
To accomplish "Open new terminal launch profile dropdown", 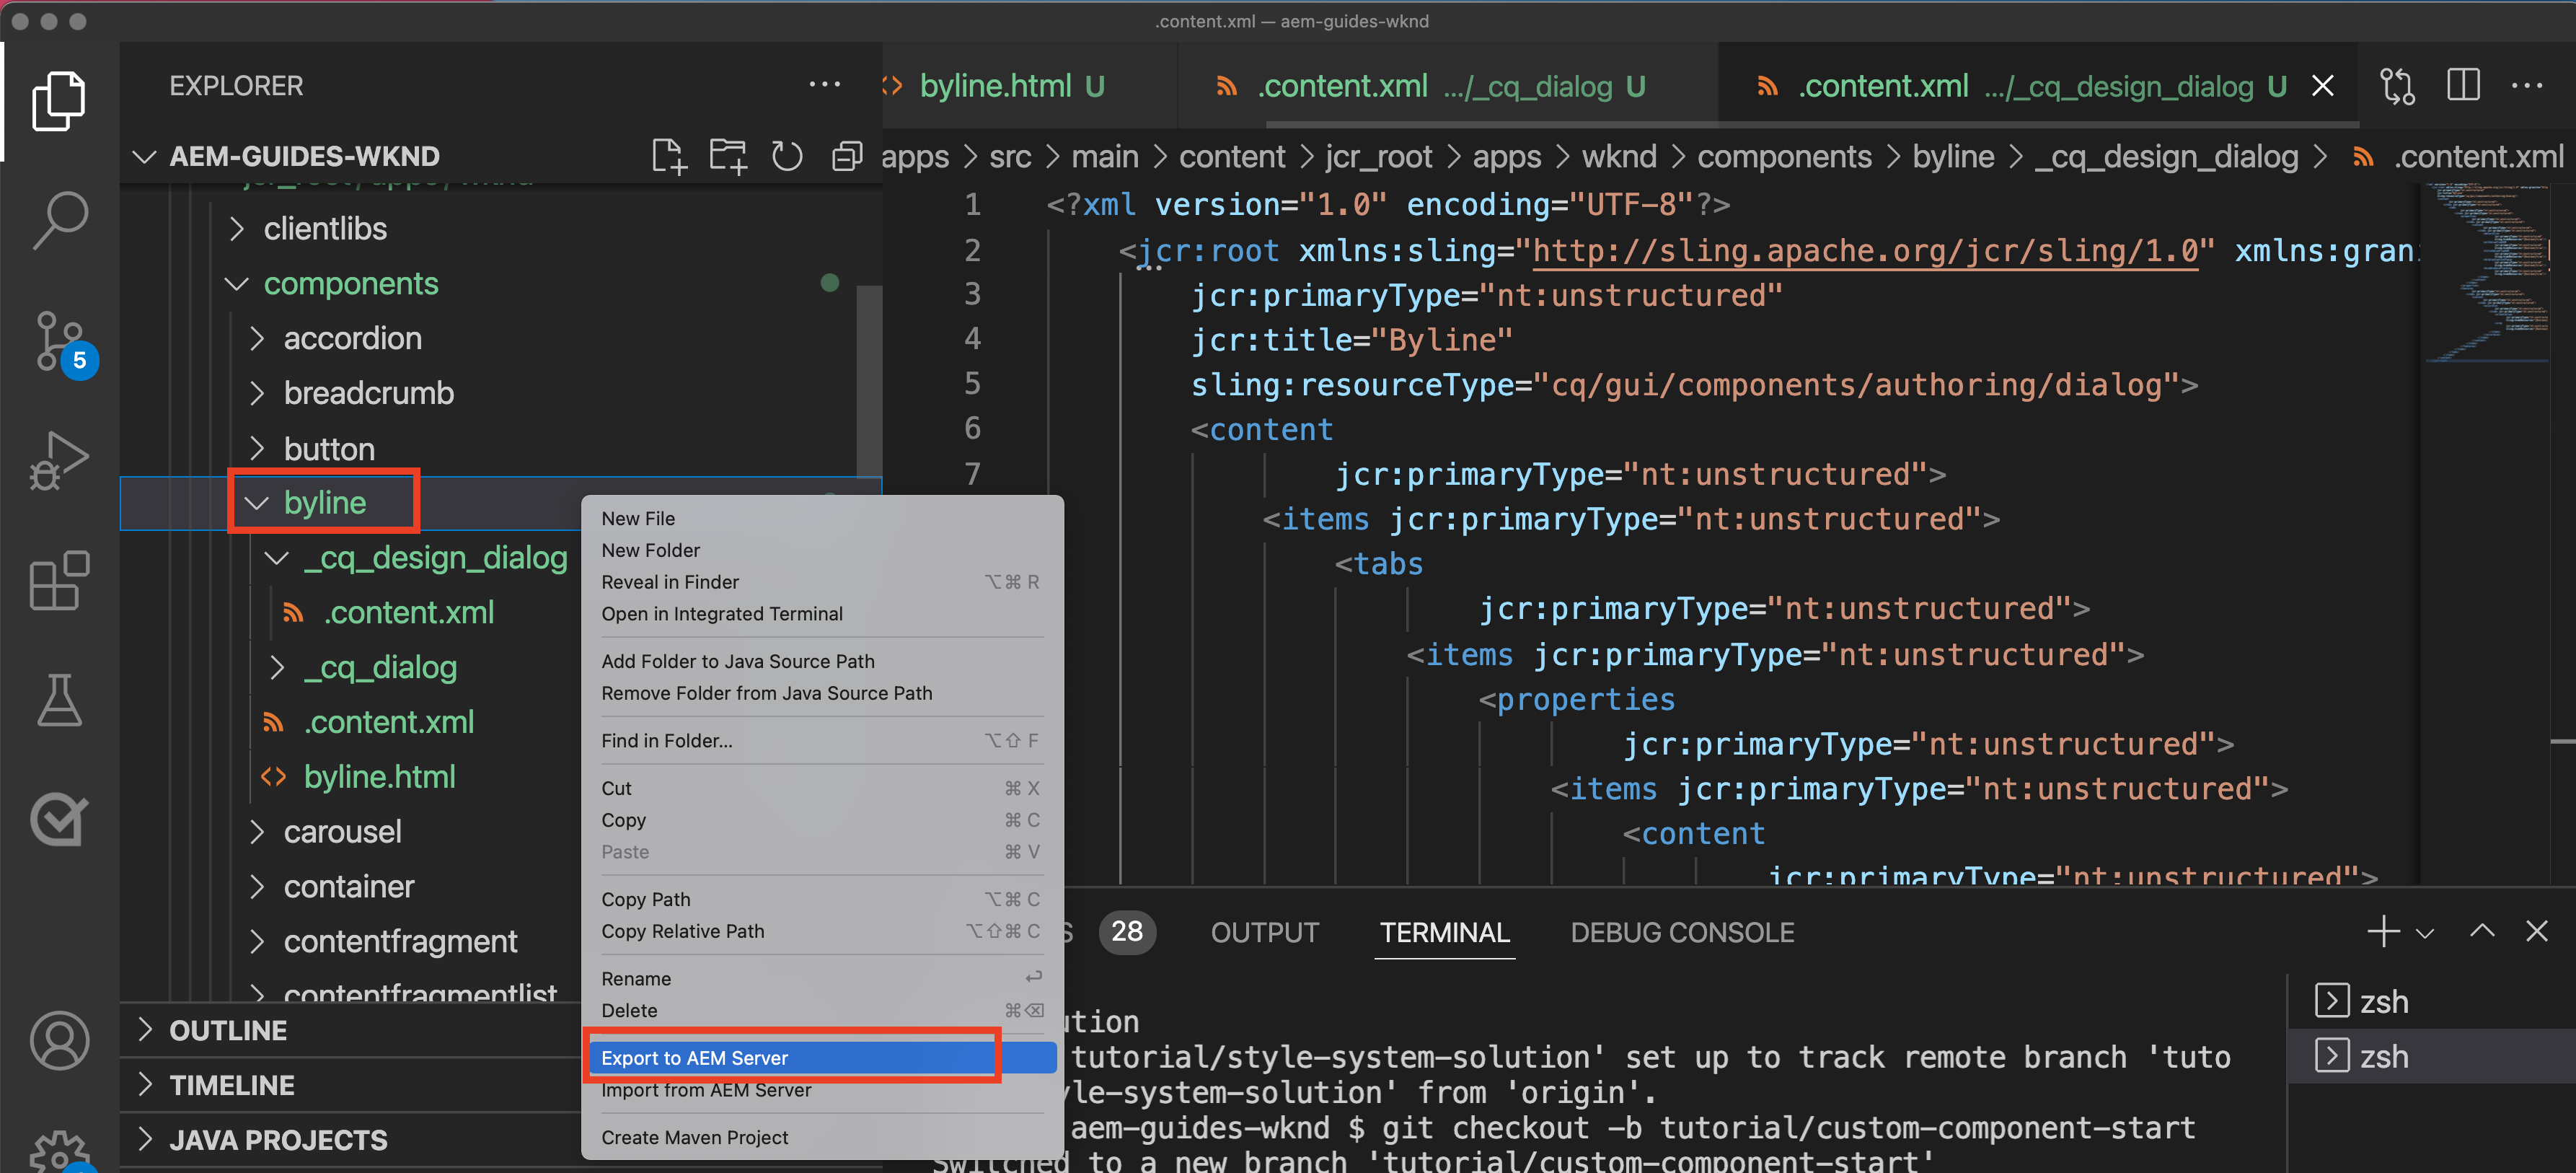I will [x=2425, y=933].
